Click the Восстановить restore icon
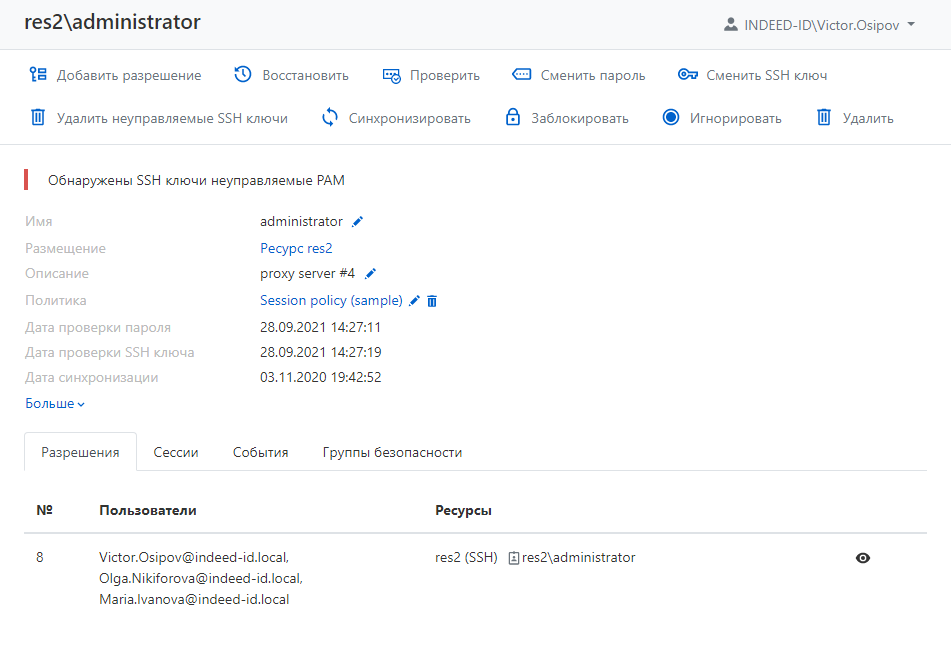Image resolution: width=951 pixels, height=667 pixels. (243, 75)
